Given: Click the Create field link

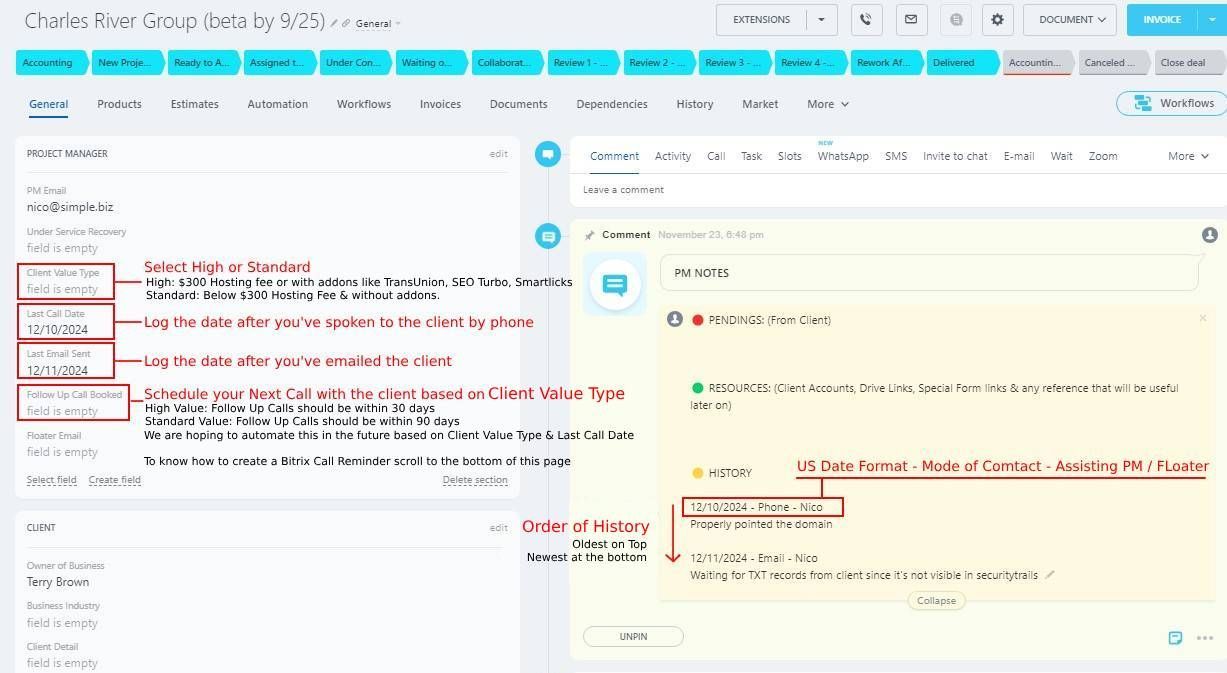Looking at the screenshot, I should [114, 480].
